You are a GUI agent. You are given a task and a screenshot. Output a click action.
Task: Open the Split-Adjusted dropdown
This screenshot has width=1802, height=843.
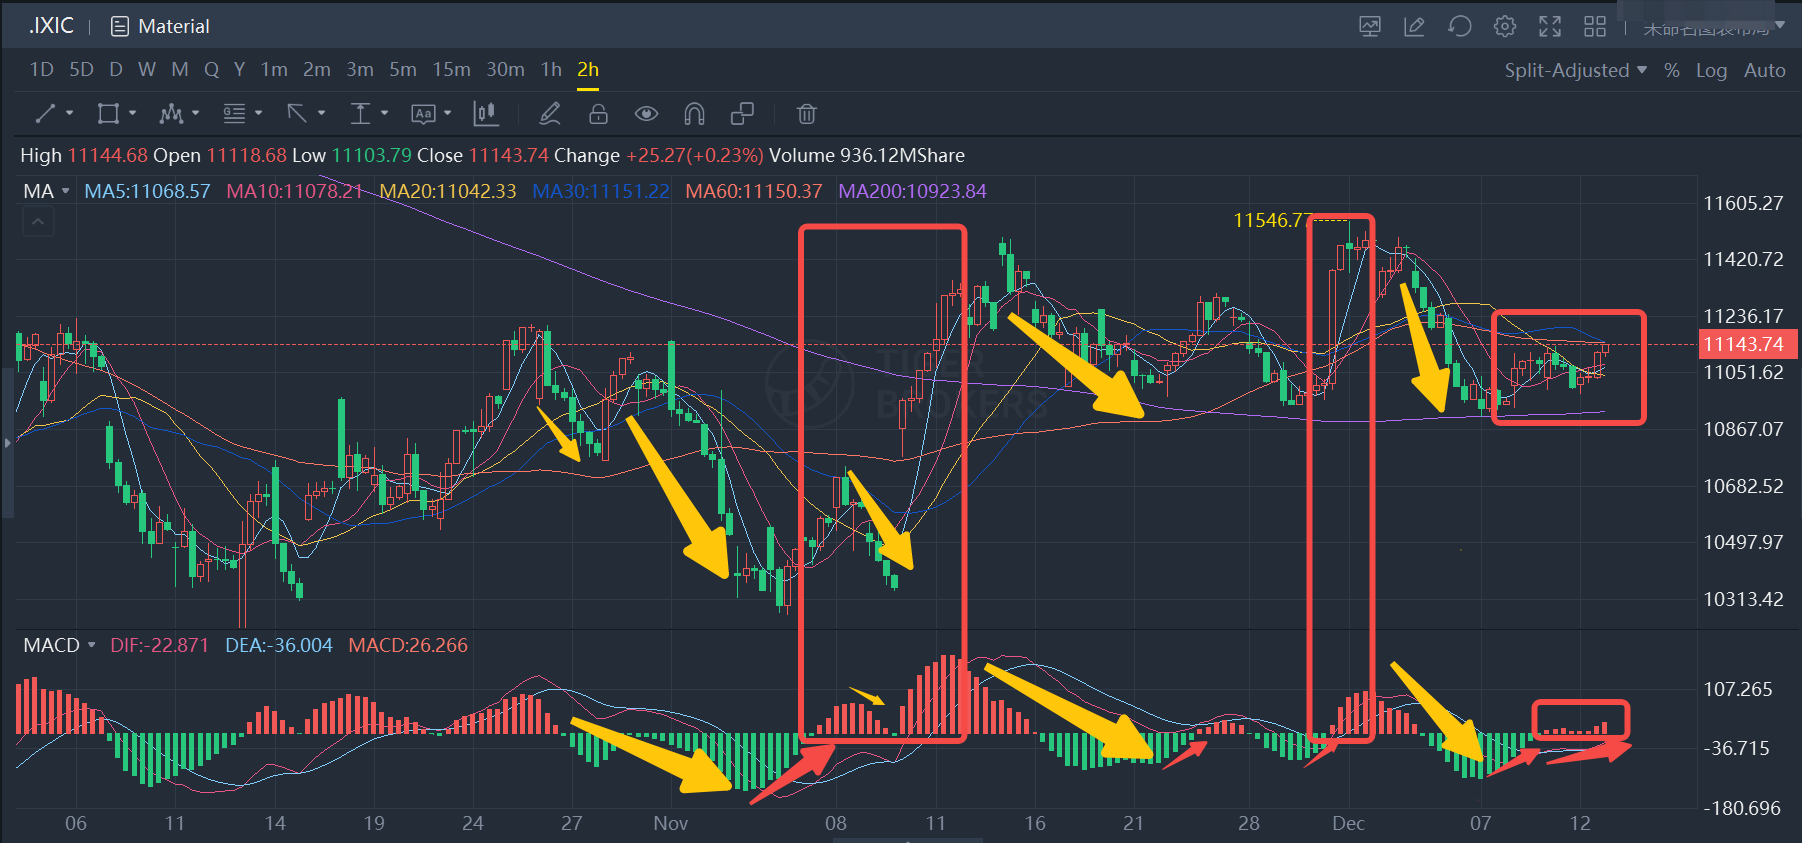(1575, 71)
